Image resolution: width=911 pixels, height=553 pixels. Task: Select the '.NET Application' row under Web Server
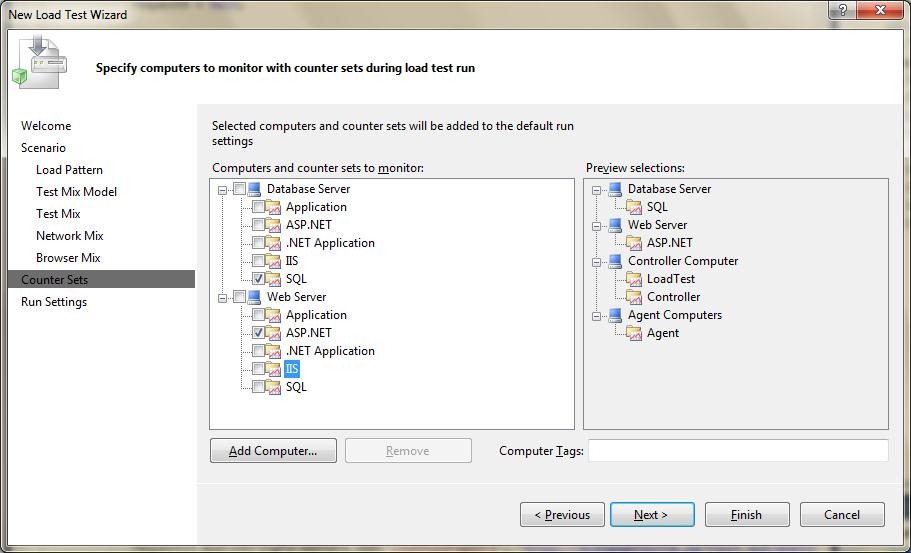330,351
